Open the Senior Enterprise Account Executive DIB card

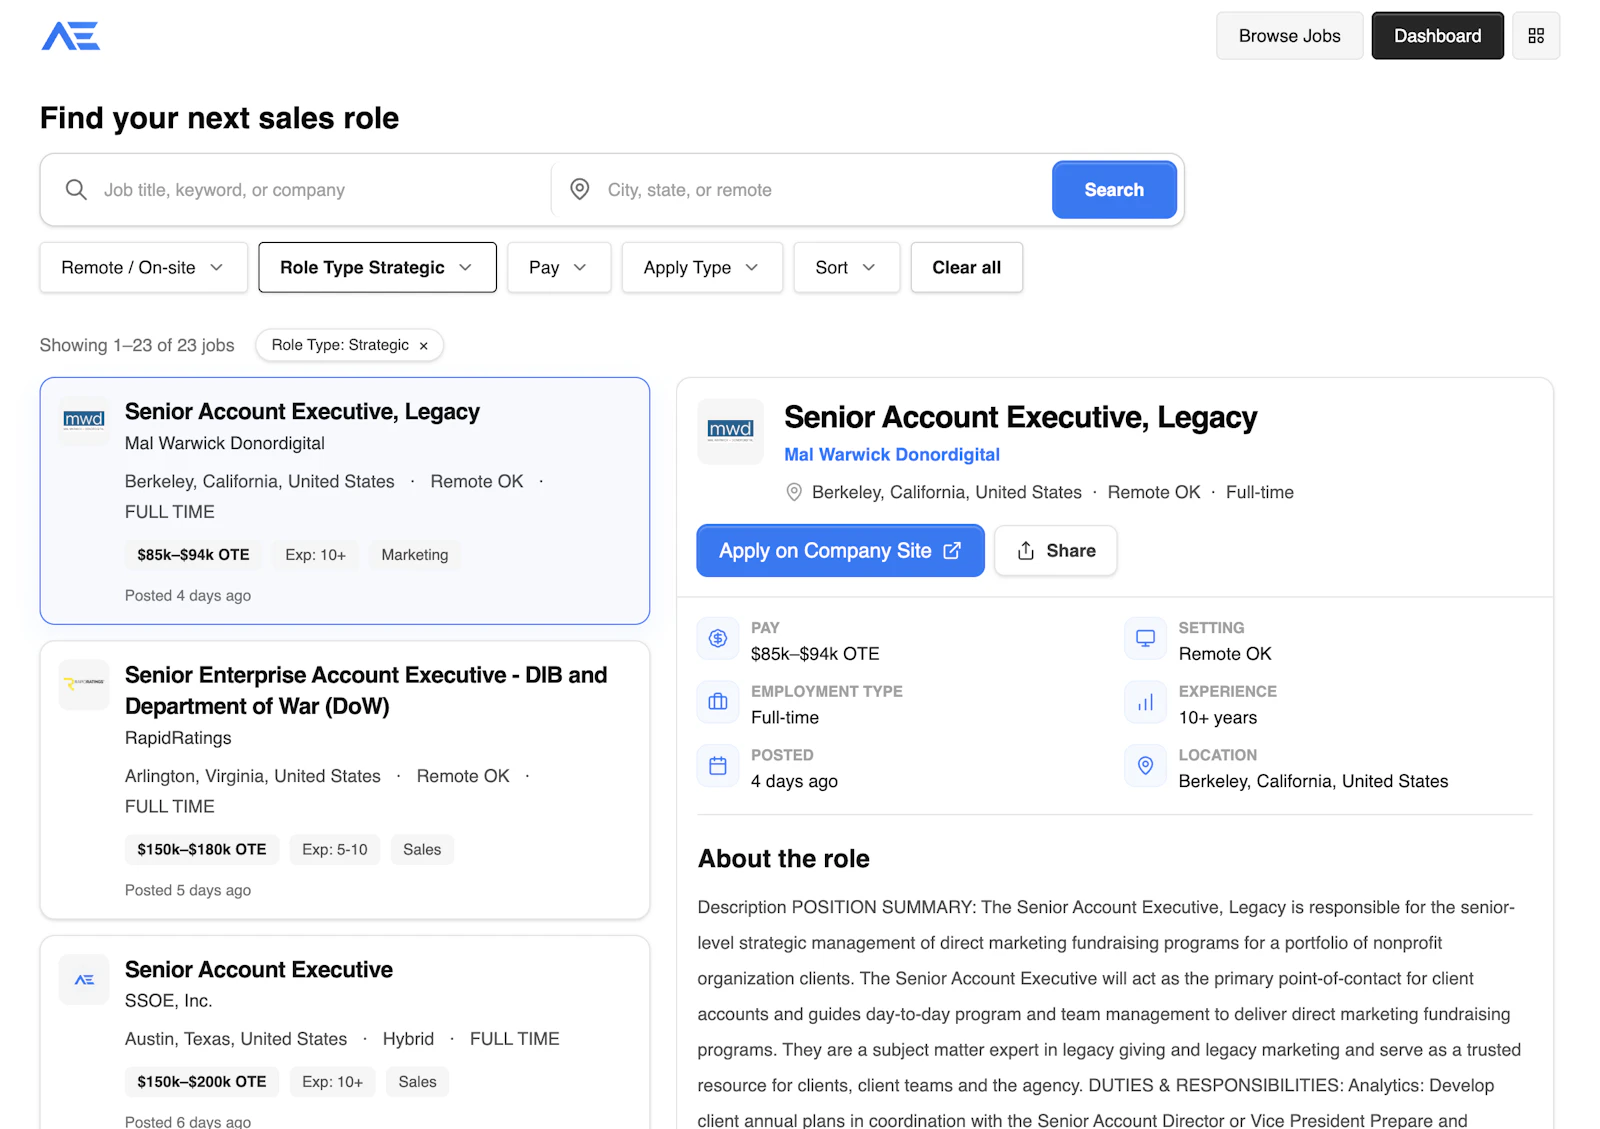point(345,780)
